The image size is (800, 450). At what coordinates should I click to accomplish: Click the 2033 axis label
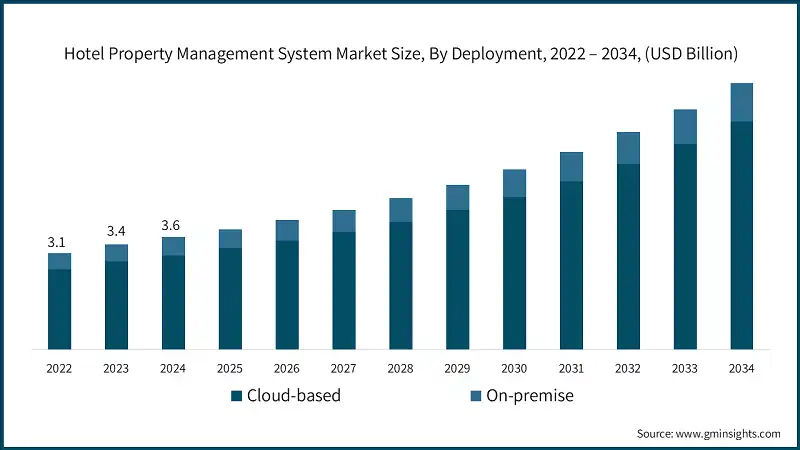[685, 368]
